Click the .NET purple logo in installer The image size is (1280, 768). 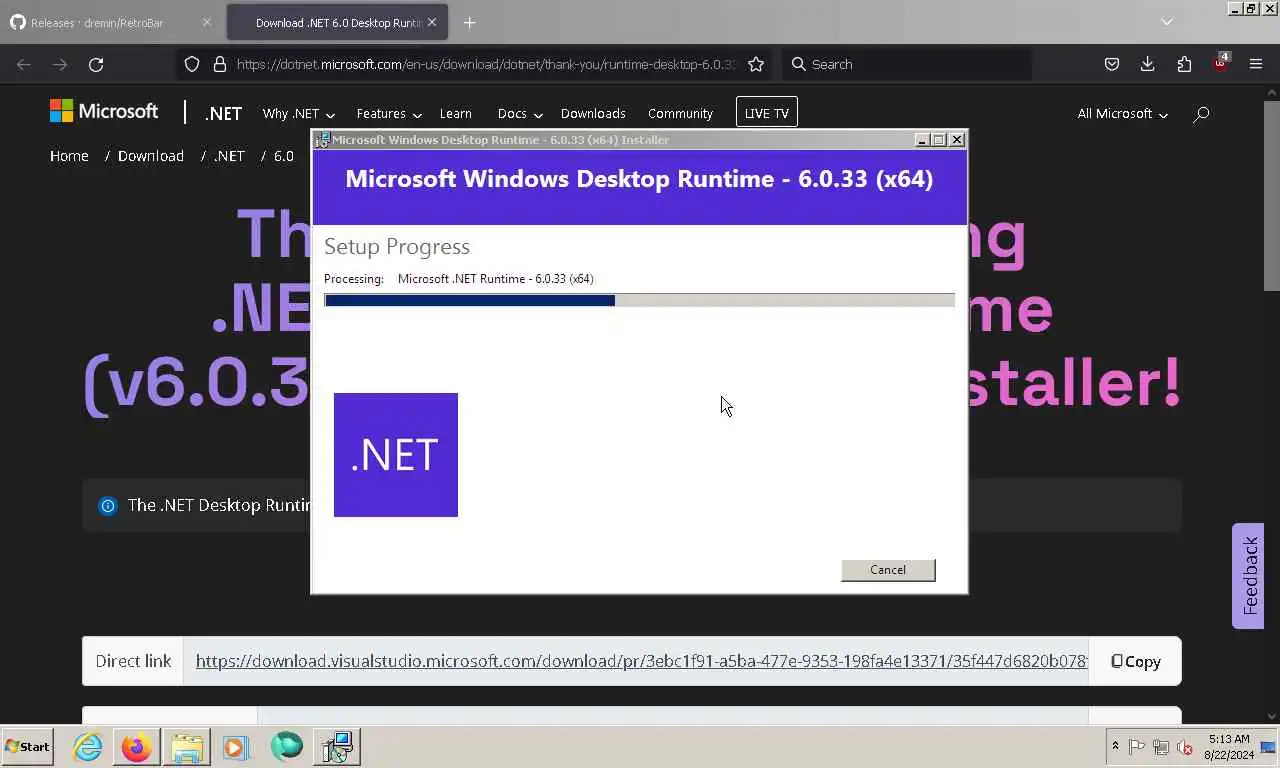pyautogui.click(x=396, y=455)
